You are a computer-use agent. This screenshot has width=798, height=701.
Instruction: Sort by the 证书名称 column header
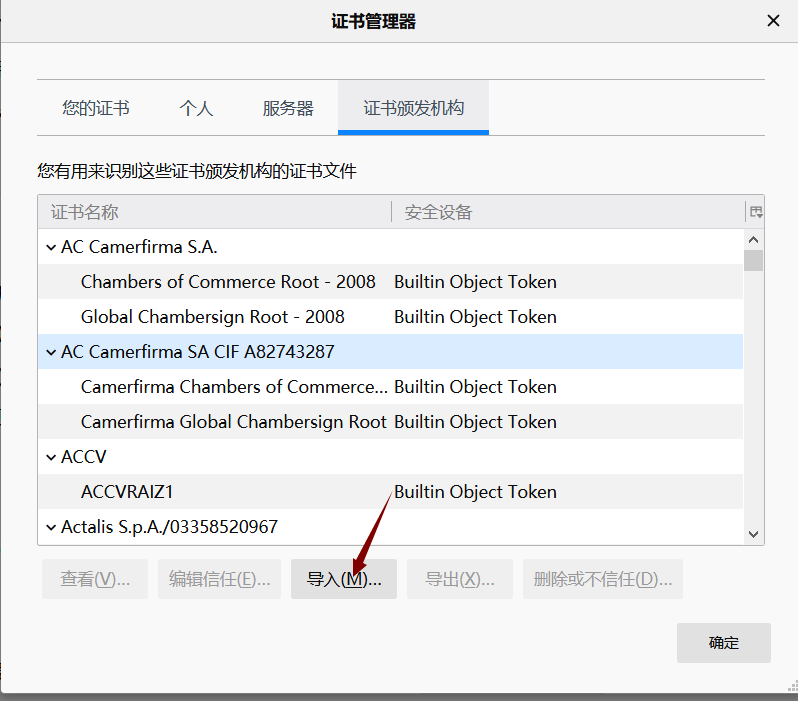[x=214, y=212]
